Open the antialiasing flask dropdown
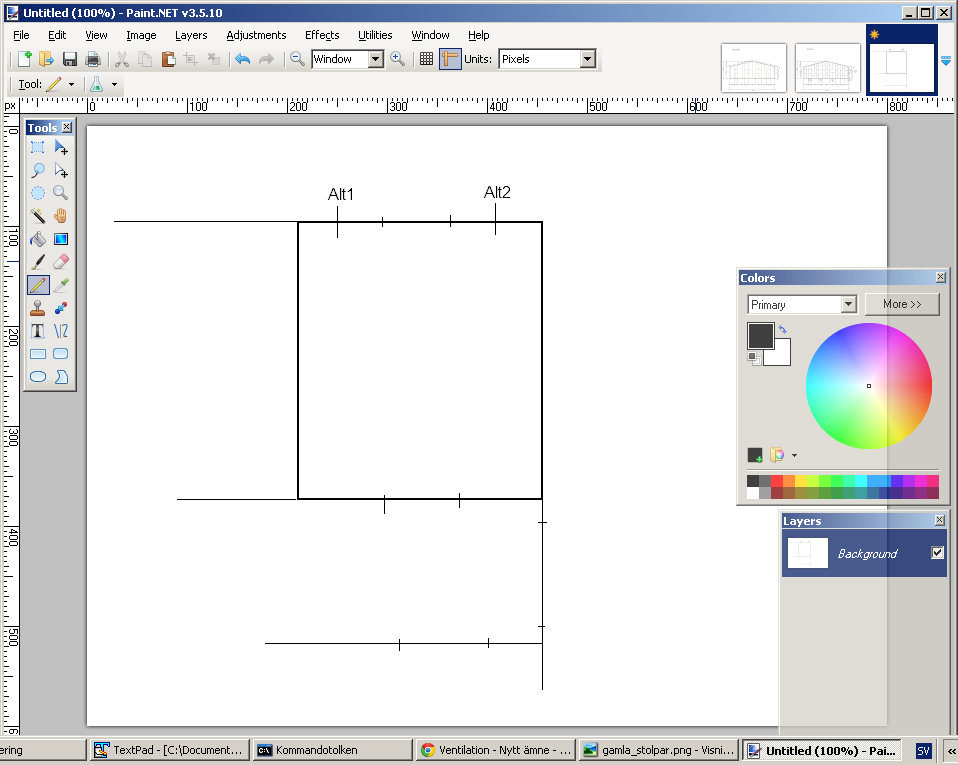Screen dimensions: 958x765 point(114,84)
